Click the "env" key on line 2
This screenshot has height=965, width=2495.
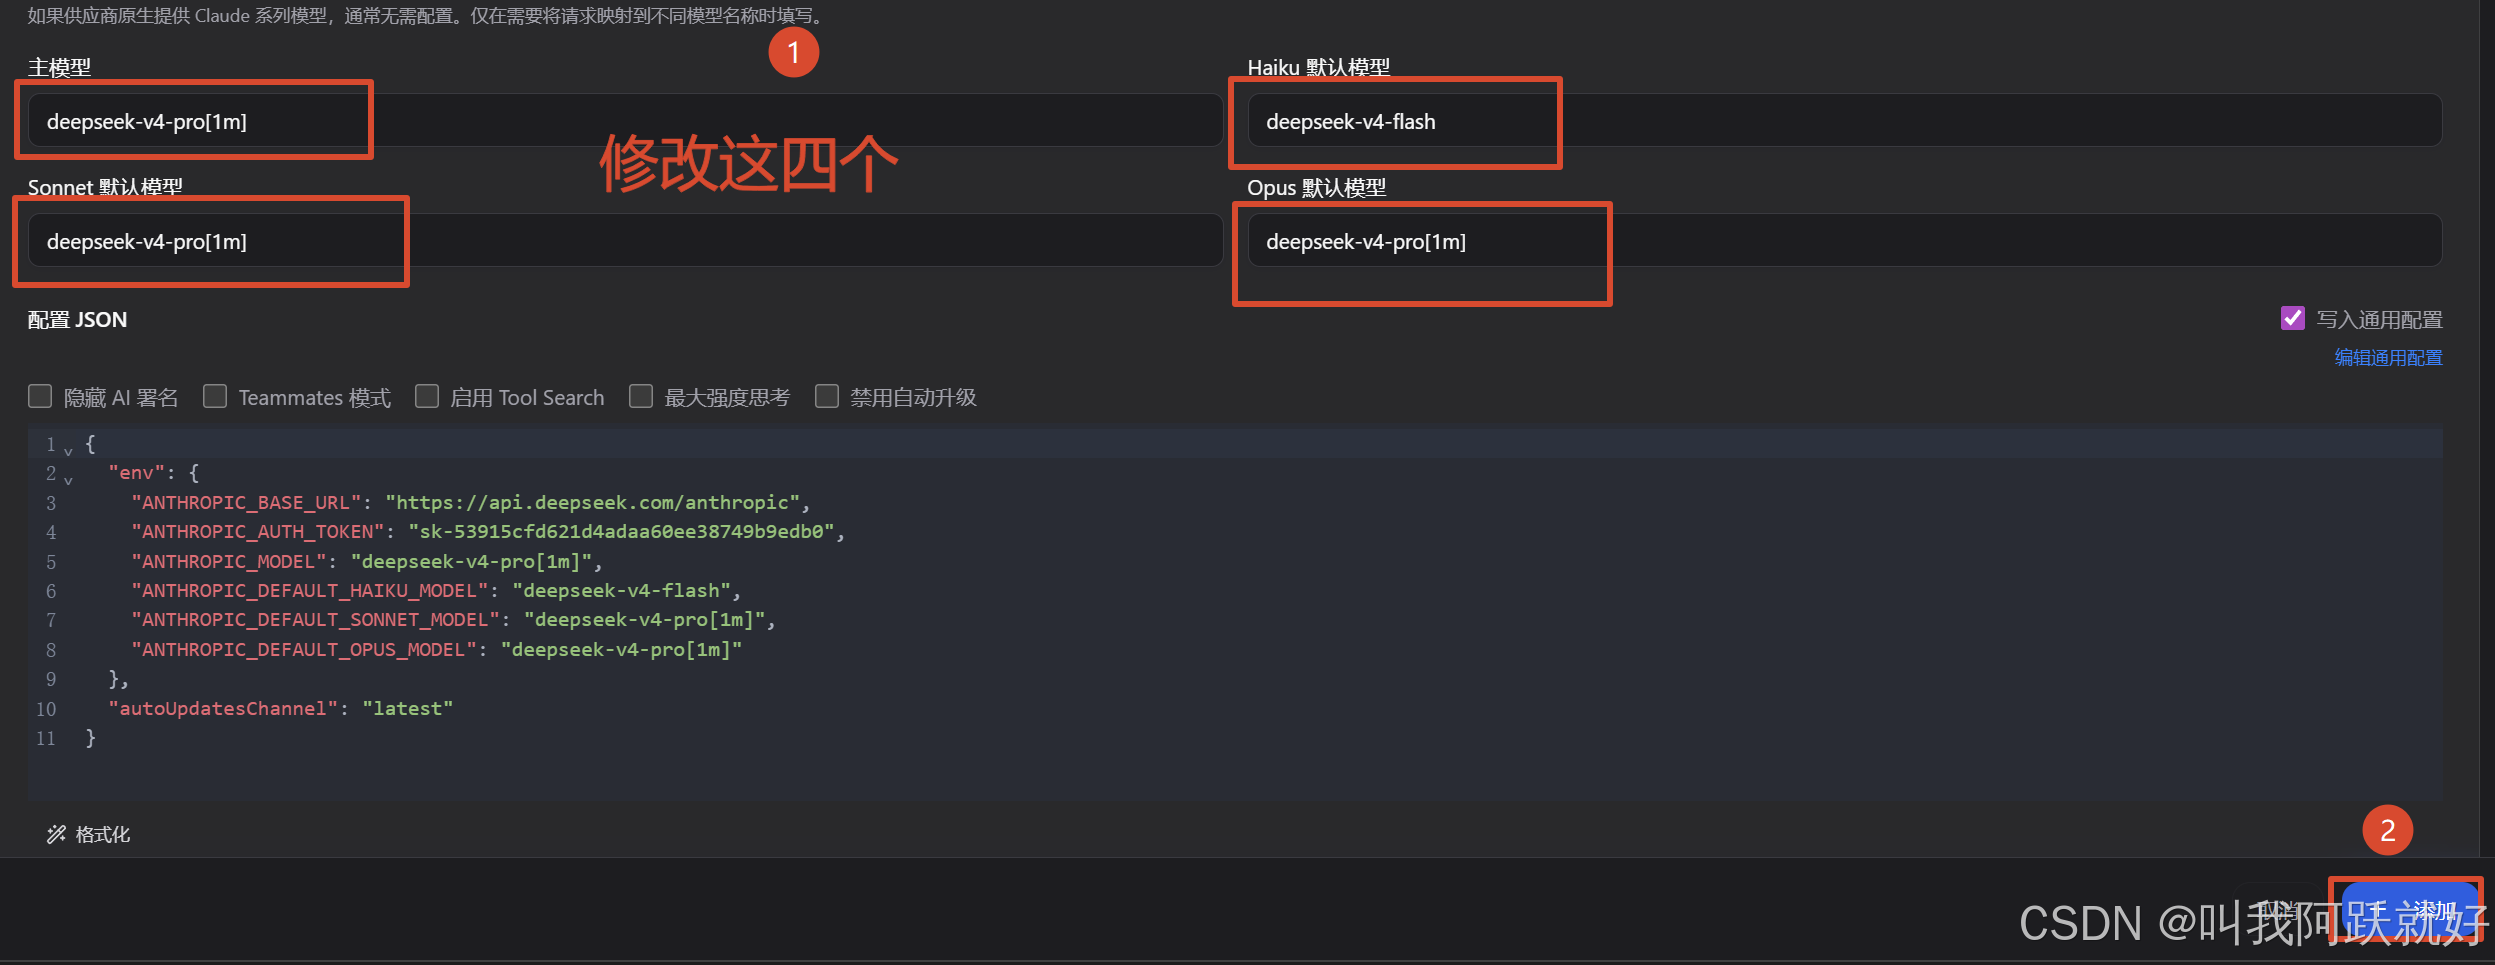(137, 473)
